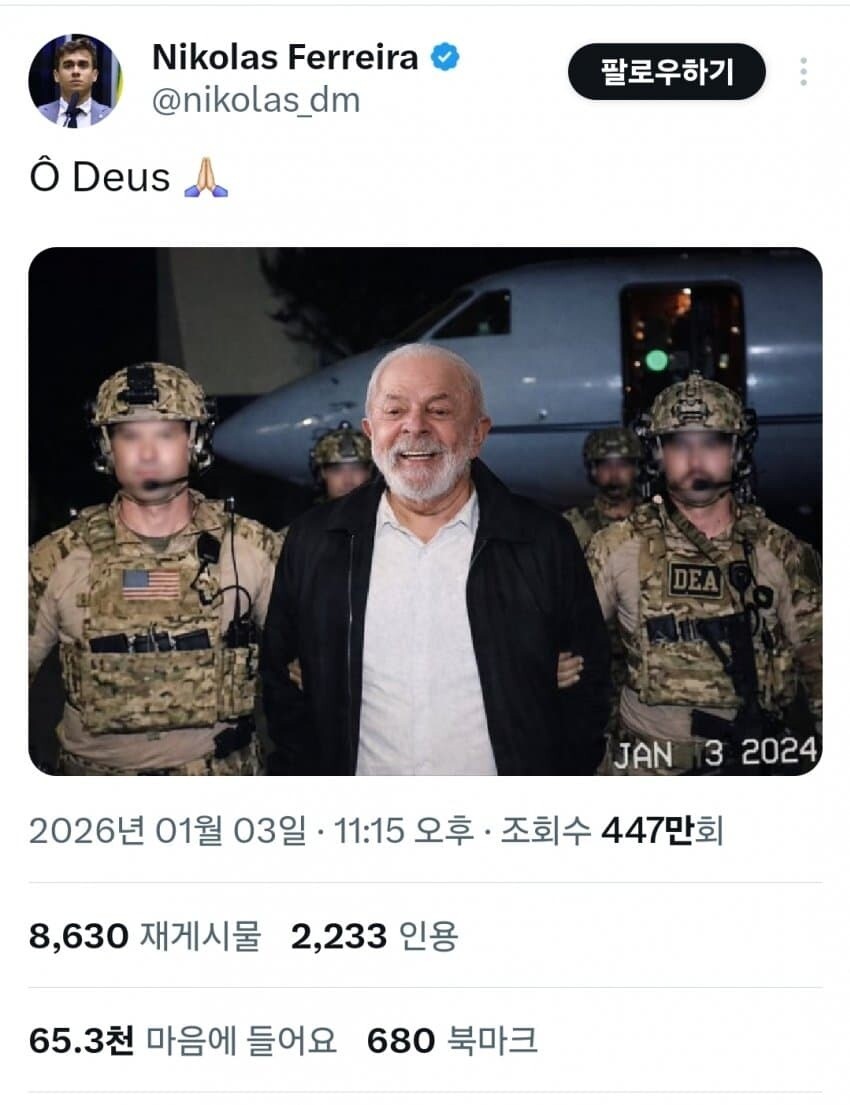
Task: Click the 680 북마크 bookmarks count
Action: click(452, 1041)
